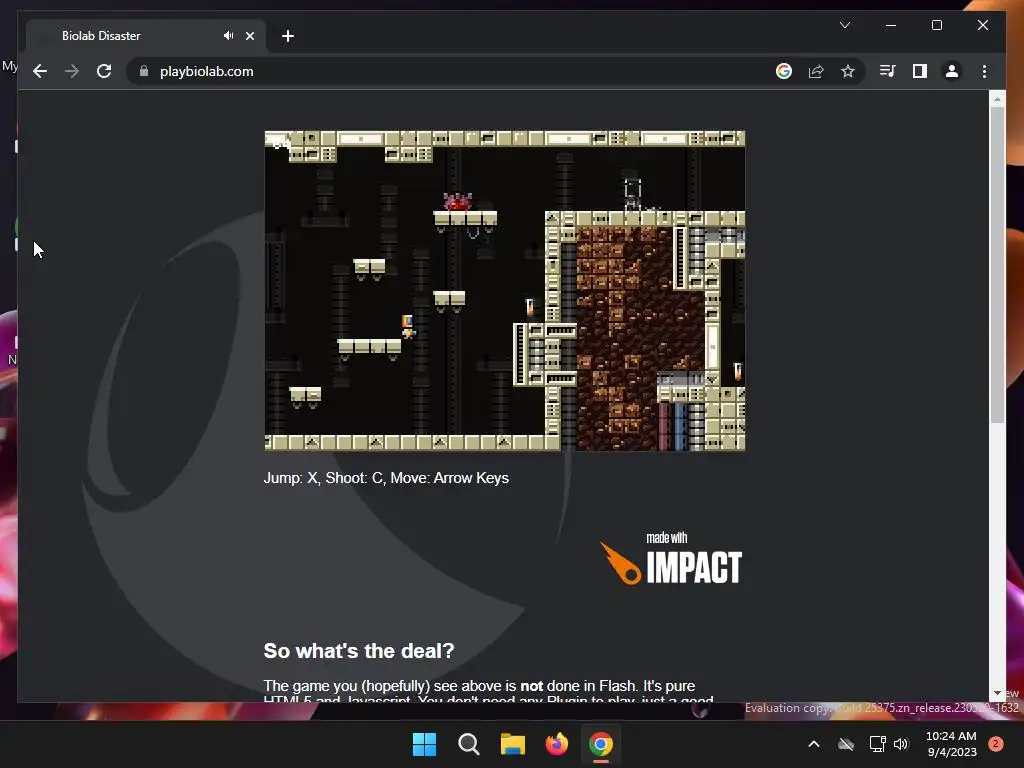Open Windows taskbar search

[468, 744]
